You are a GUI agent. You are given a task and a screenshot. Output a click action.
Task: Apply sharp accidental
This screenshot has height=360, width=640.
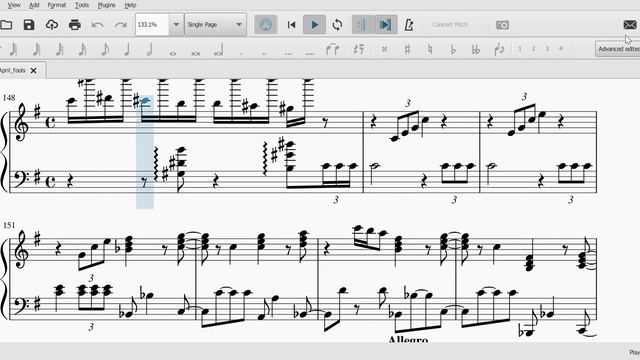click(407, 49)
